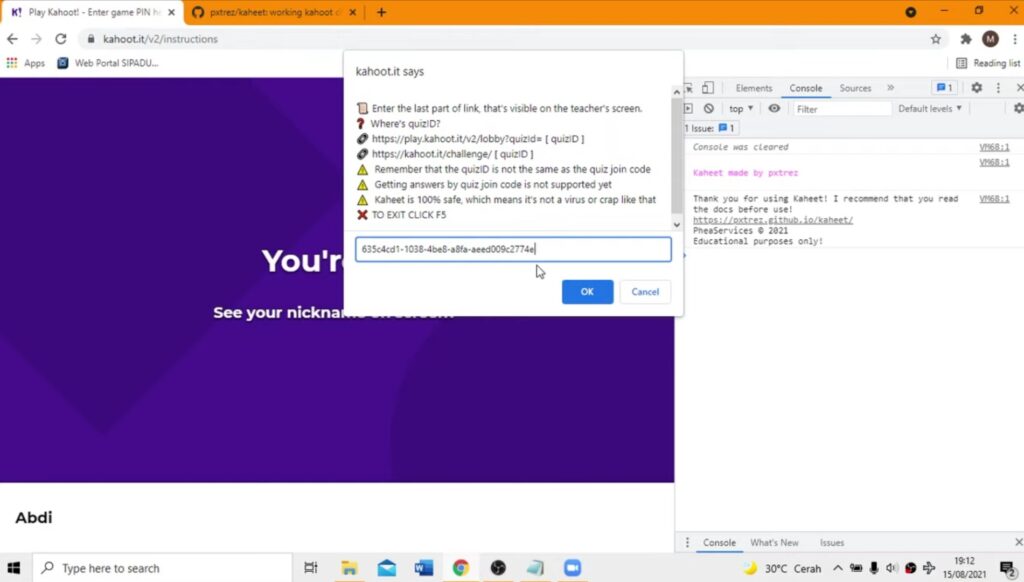Close the pxtrez/kaheet GitHub tab
Screen dimensions: 1024x582
click(353, 12)
